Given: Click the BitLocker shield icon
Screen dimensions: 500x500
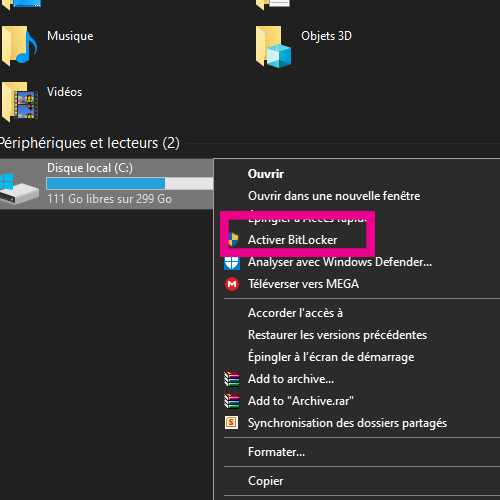Looking at the screenshot, I should pyautogui.click(x=233, y=240).
